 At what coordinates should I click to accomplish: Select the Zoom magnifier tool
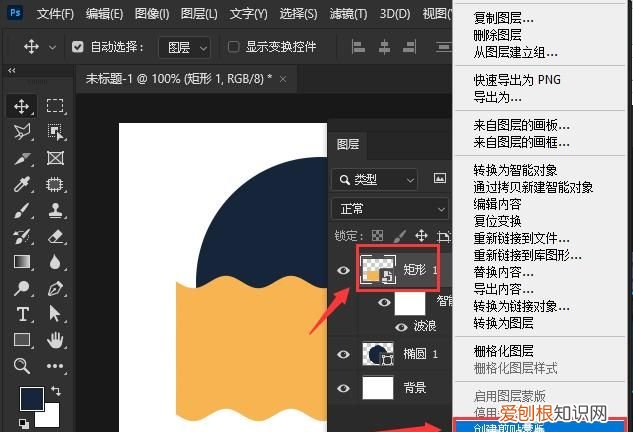22,366
